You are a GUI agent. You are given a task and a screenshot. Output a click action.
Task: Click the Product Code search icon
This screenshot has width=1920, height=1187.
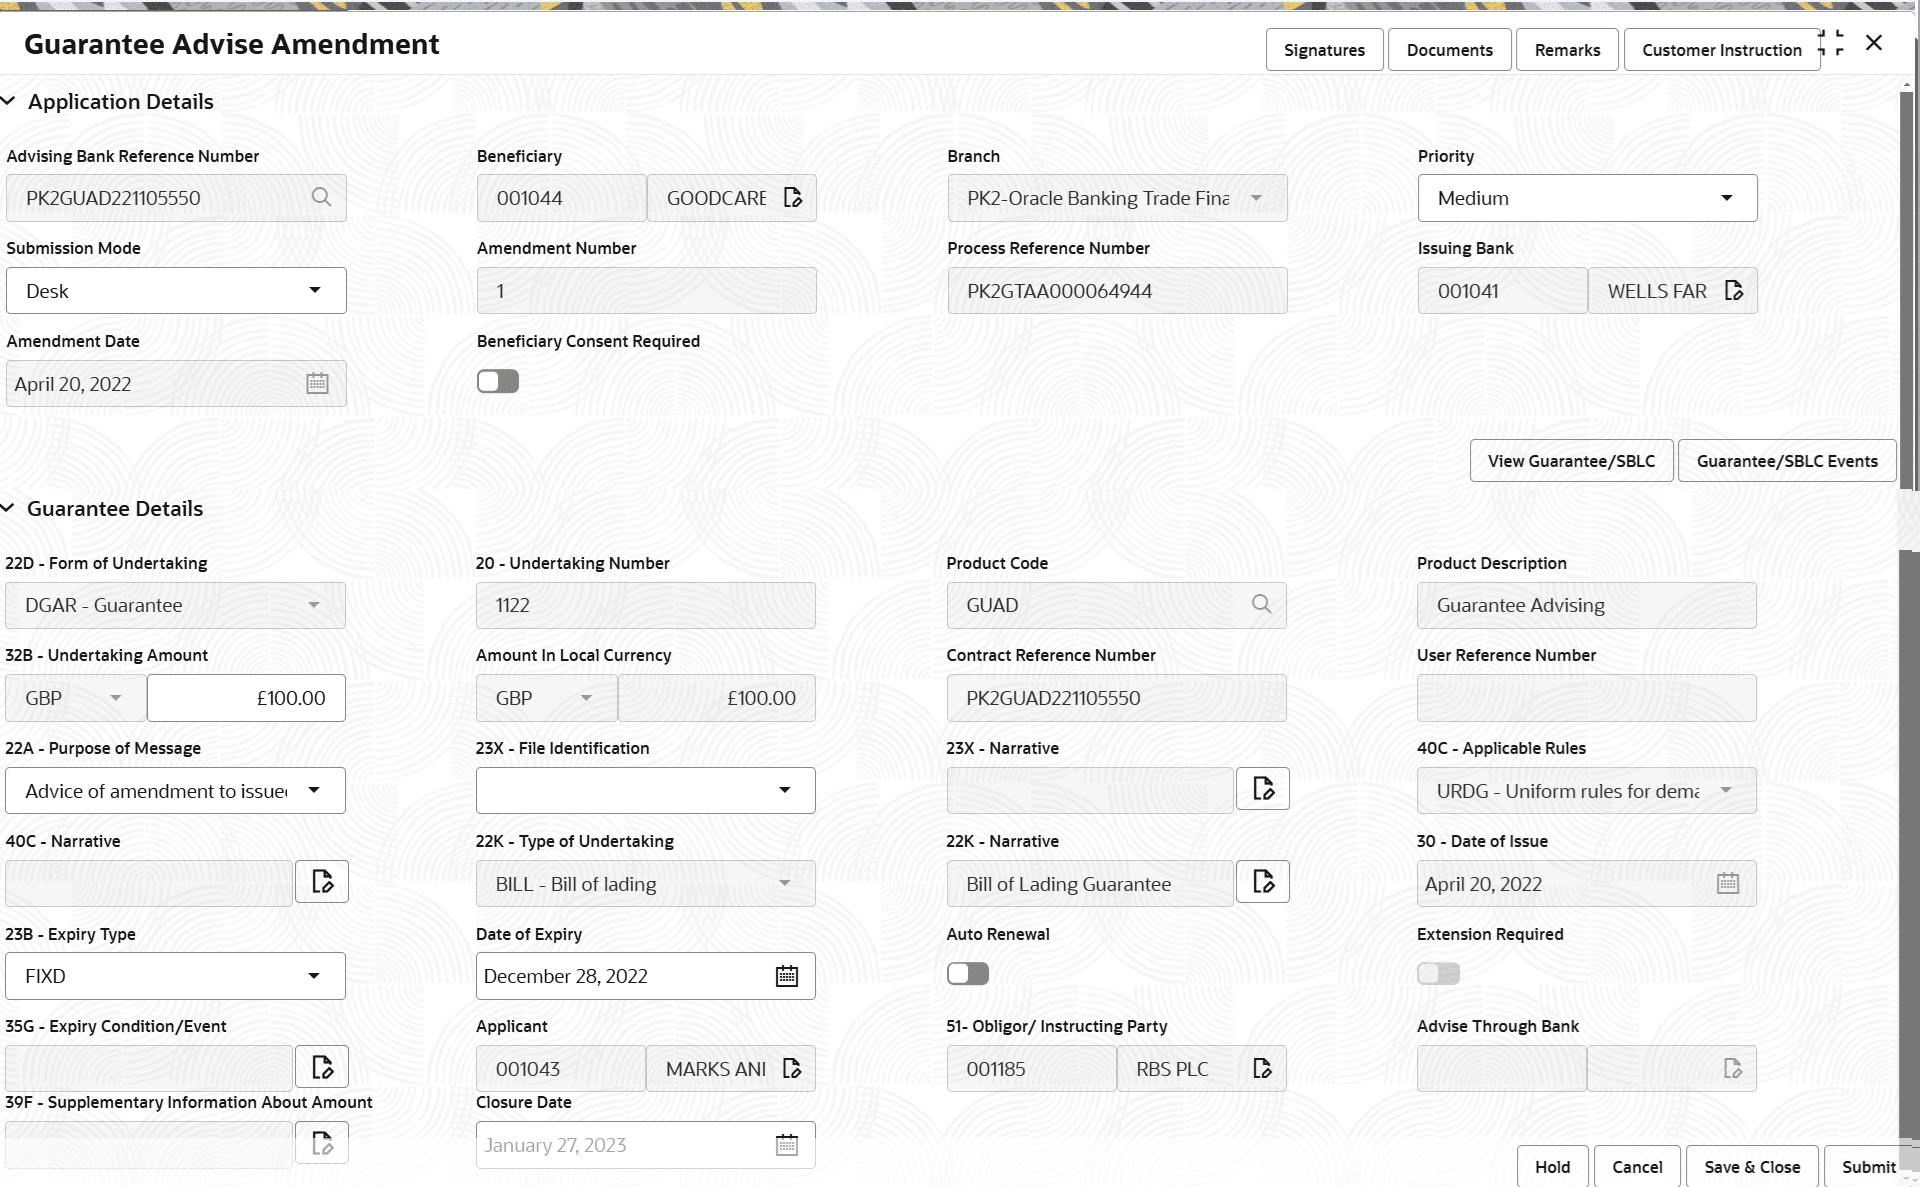coord(1262,604)
